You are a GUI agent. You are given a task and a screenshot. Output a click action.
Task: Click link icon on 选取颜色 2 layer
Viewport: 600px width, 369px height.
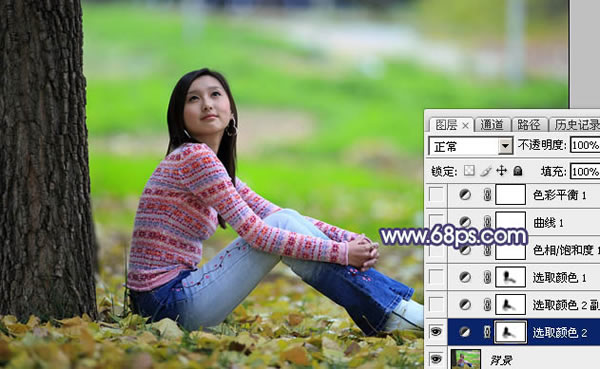pyautogui.click(x=487, y=332)
